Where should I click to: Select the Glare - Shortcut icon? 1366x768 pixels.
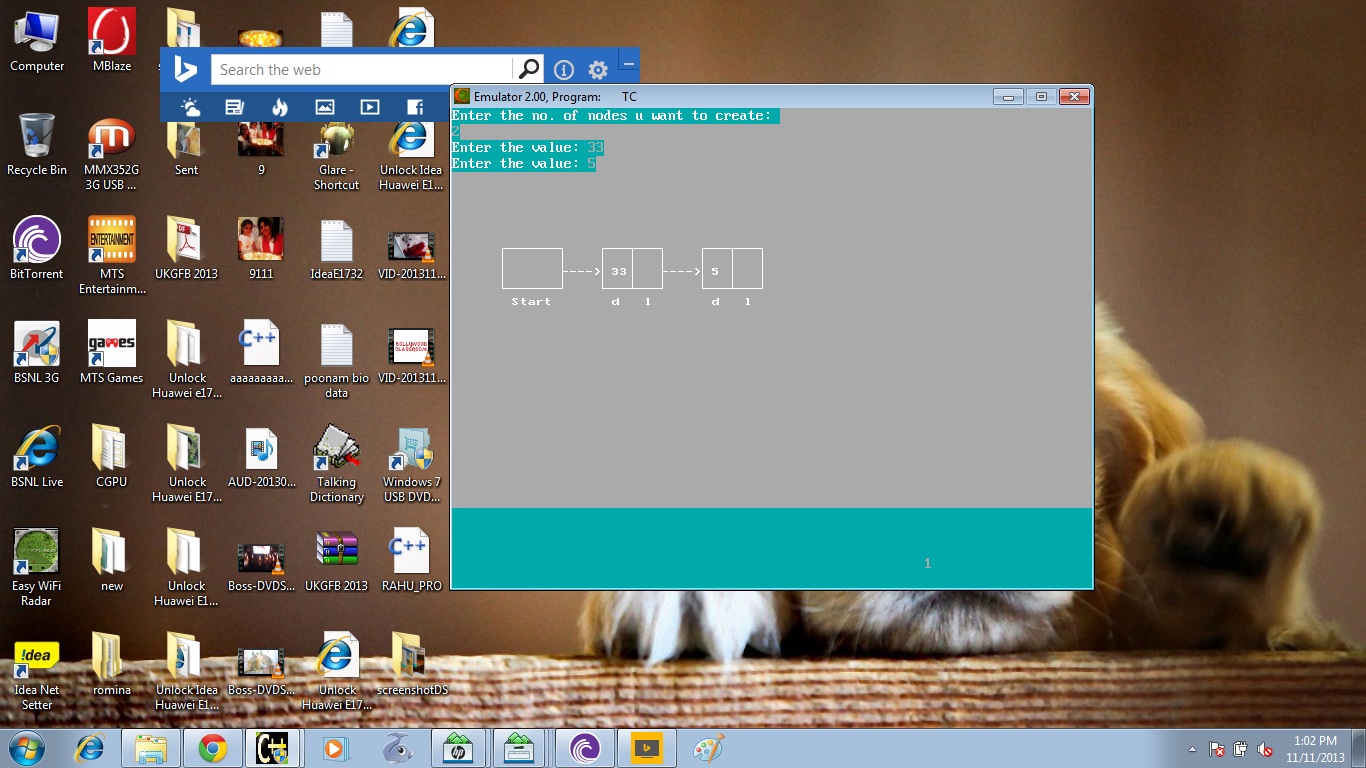336,155
